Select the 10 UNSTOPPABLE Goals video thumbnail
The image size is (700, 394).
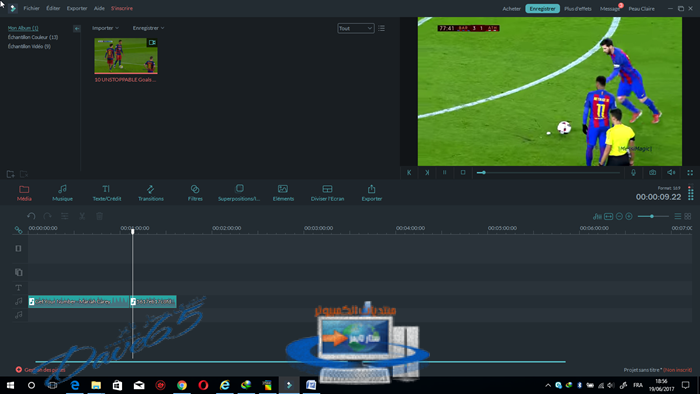coord(126,56)
